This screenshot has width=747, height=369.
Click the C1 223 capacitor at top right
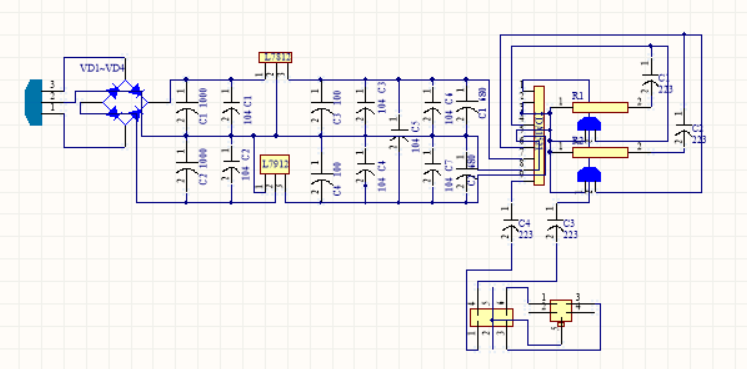(650, 81)
